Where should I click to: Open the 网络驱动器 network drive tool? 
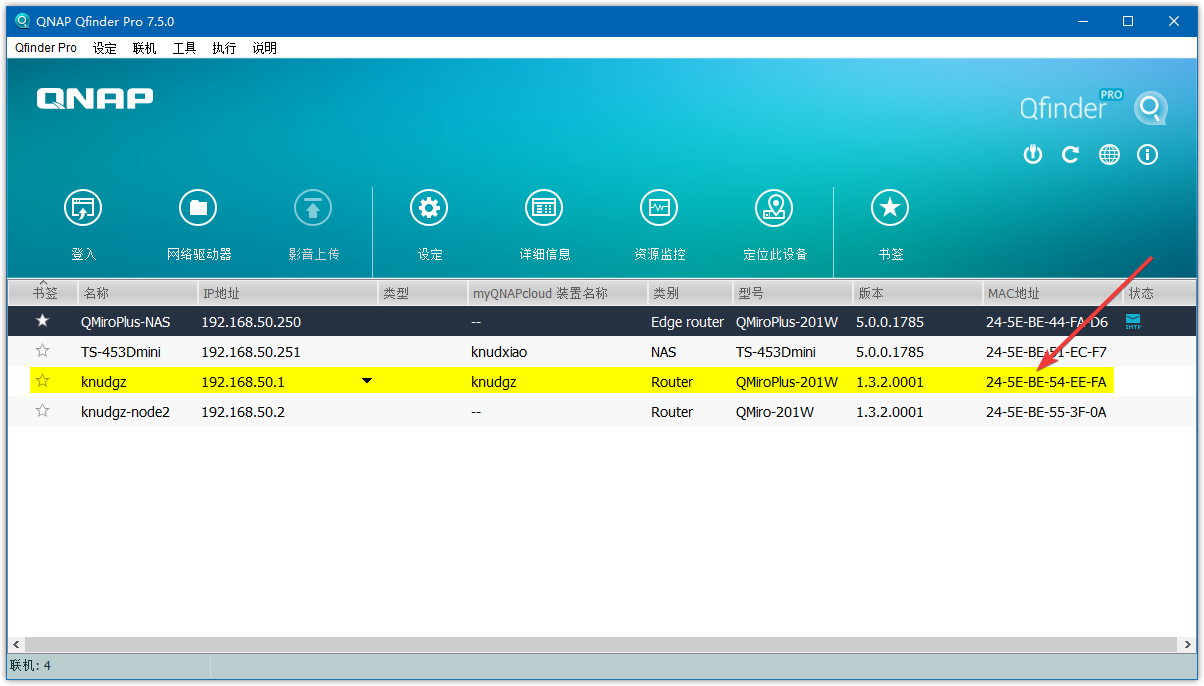pos(198,208)
